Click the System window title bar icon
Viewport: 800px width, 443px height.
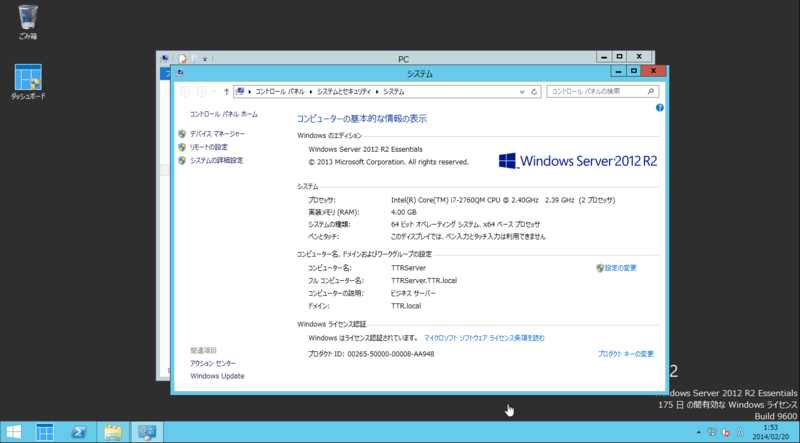coord(180,73)
